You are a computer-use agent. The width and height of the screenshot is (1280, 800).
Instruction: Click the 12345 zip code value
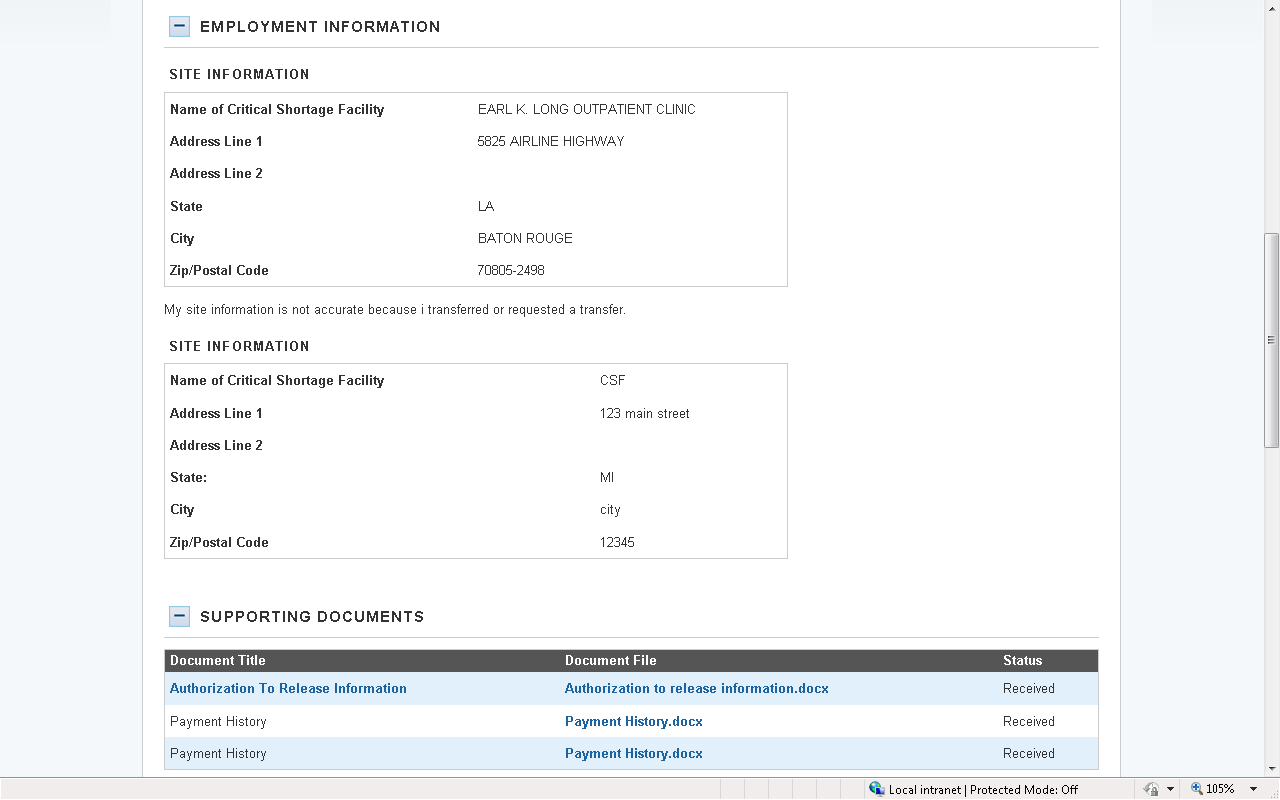coord(618,543)
